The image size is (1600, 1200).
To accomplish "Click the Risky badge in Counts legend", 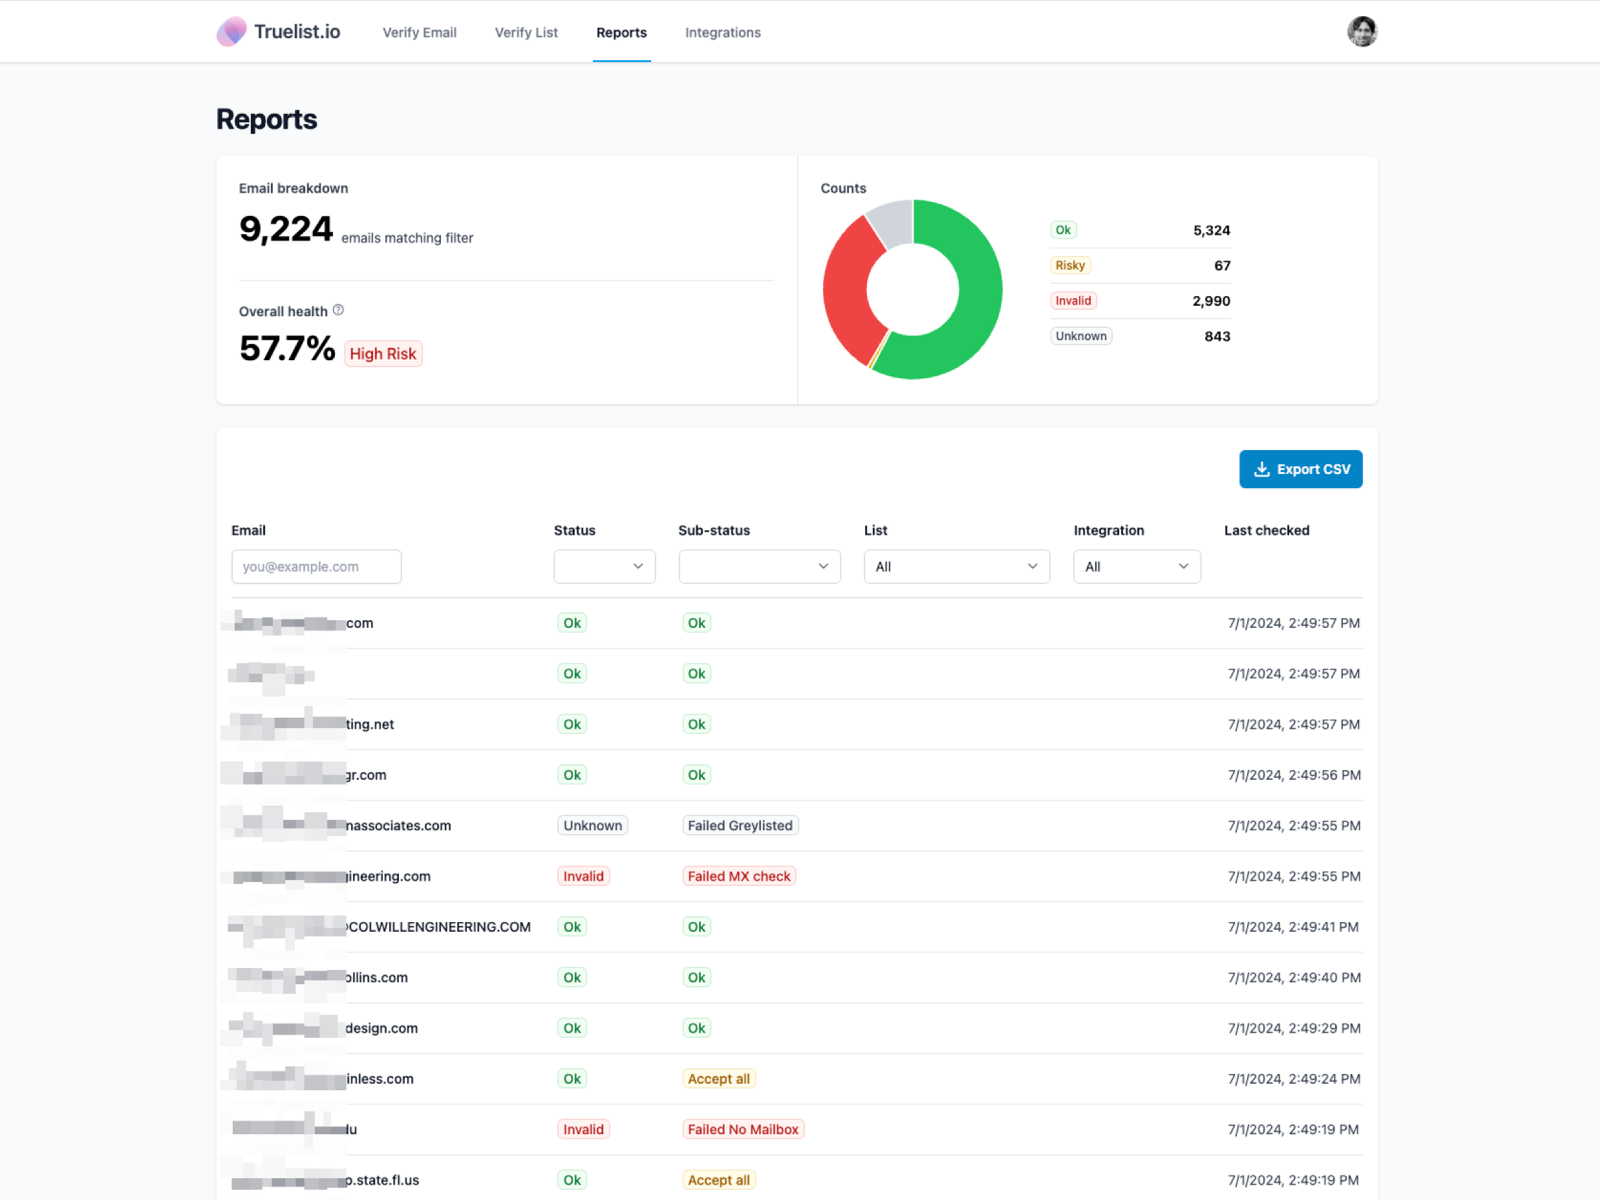I will point(1070,265).
